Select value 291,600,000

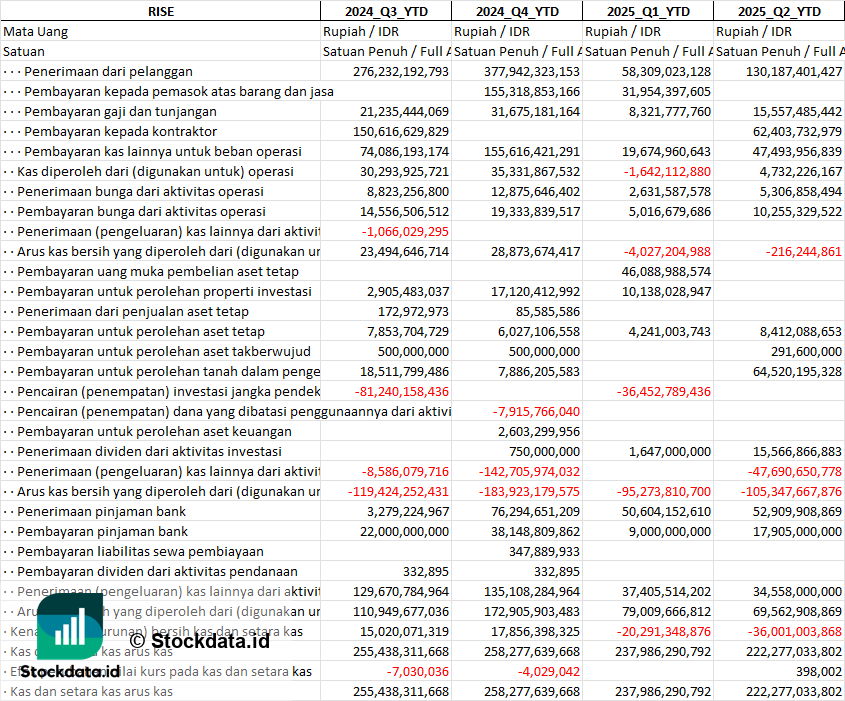point(806,351)
